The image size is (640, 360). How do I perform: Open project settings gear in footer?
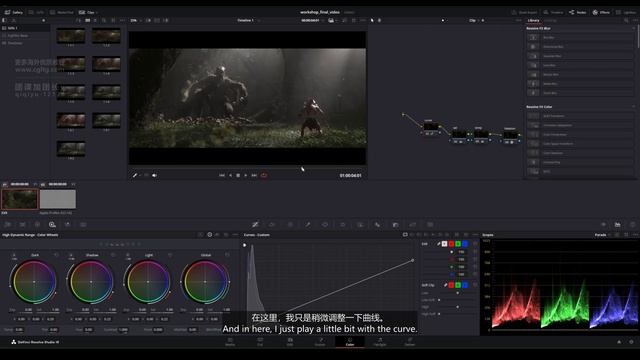pos(631,342)
